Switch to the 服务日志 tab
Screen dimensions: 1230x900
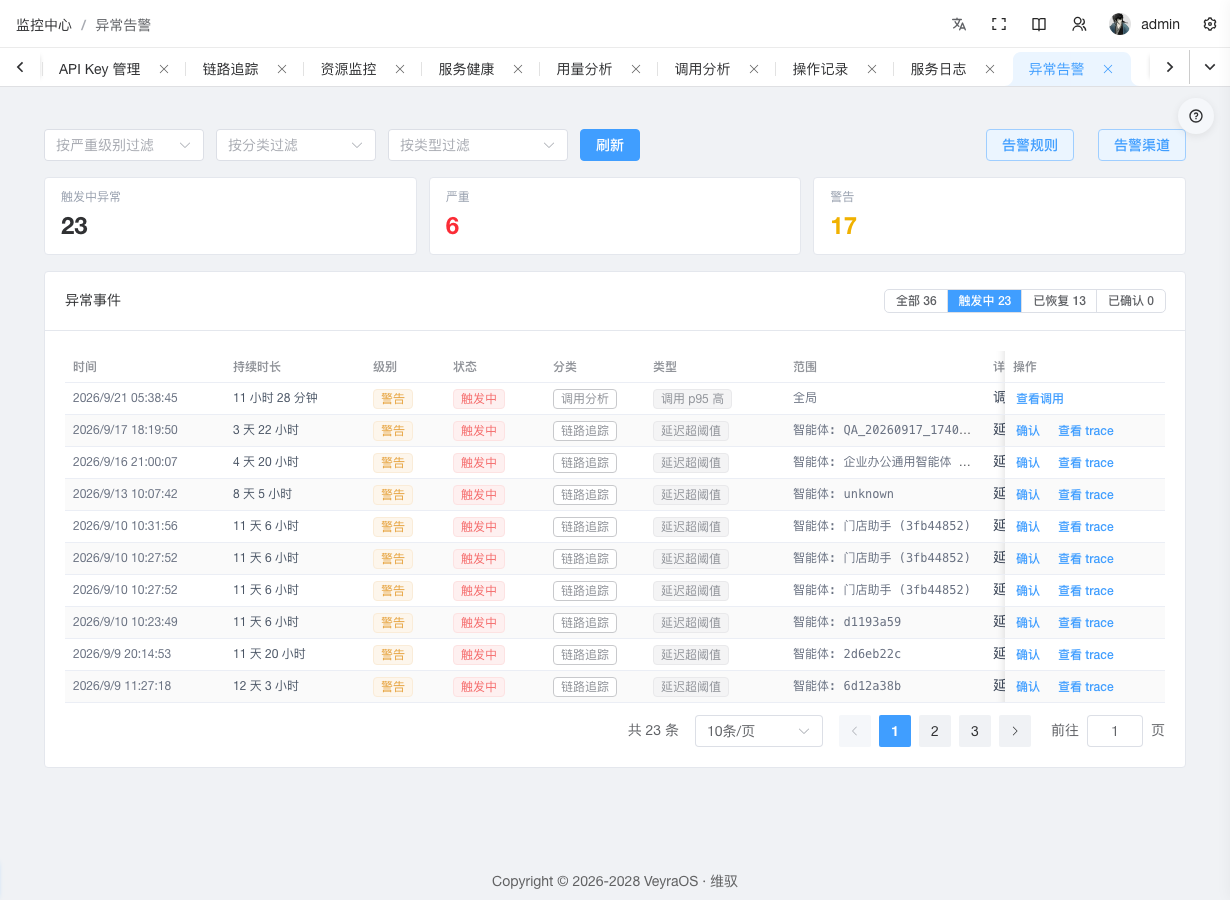pyautogui.click(x=938, y=69)
